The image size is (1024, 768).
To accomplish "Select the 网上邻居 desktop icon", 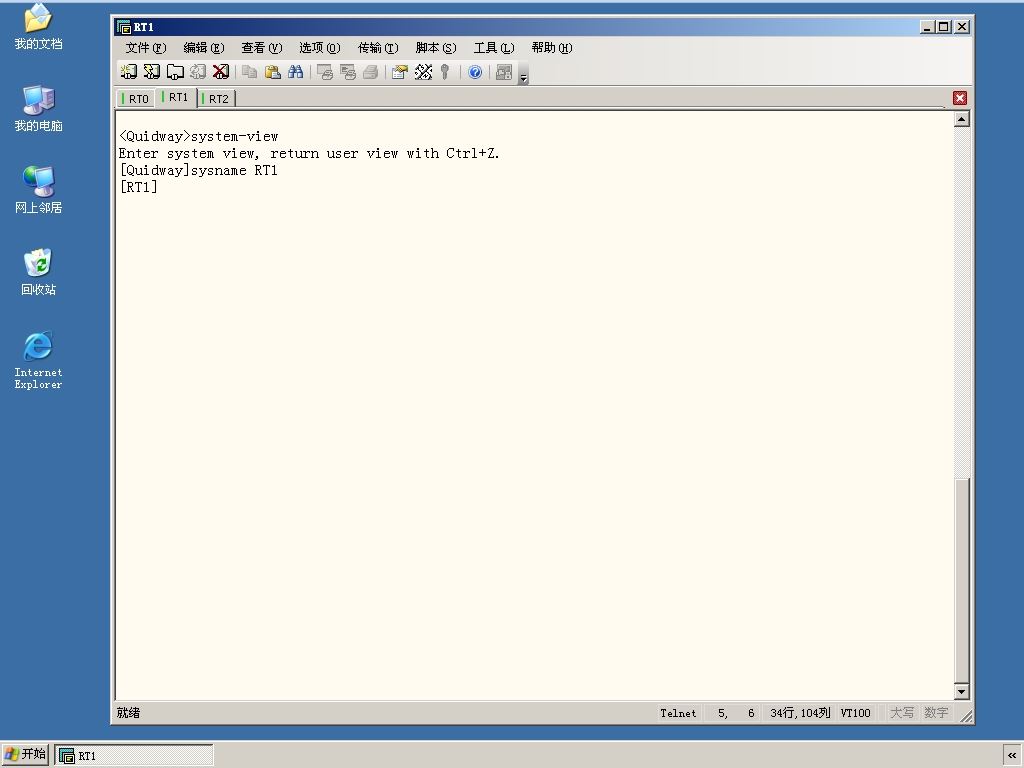I will click(x=39, y=190).
